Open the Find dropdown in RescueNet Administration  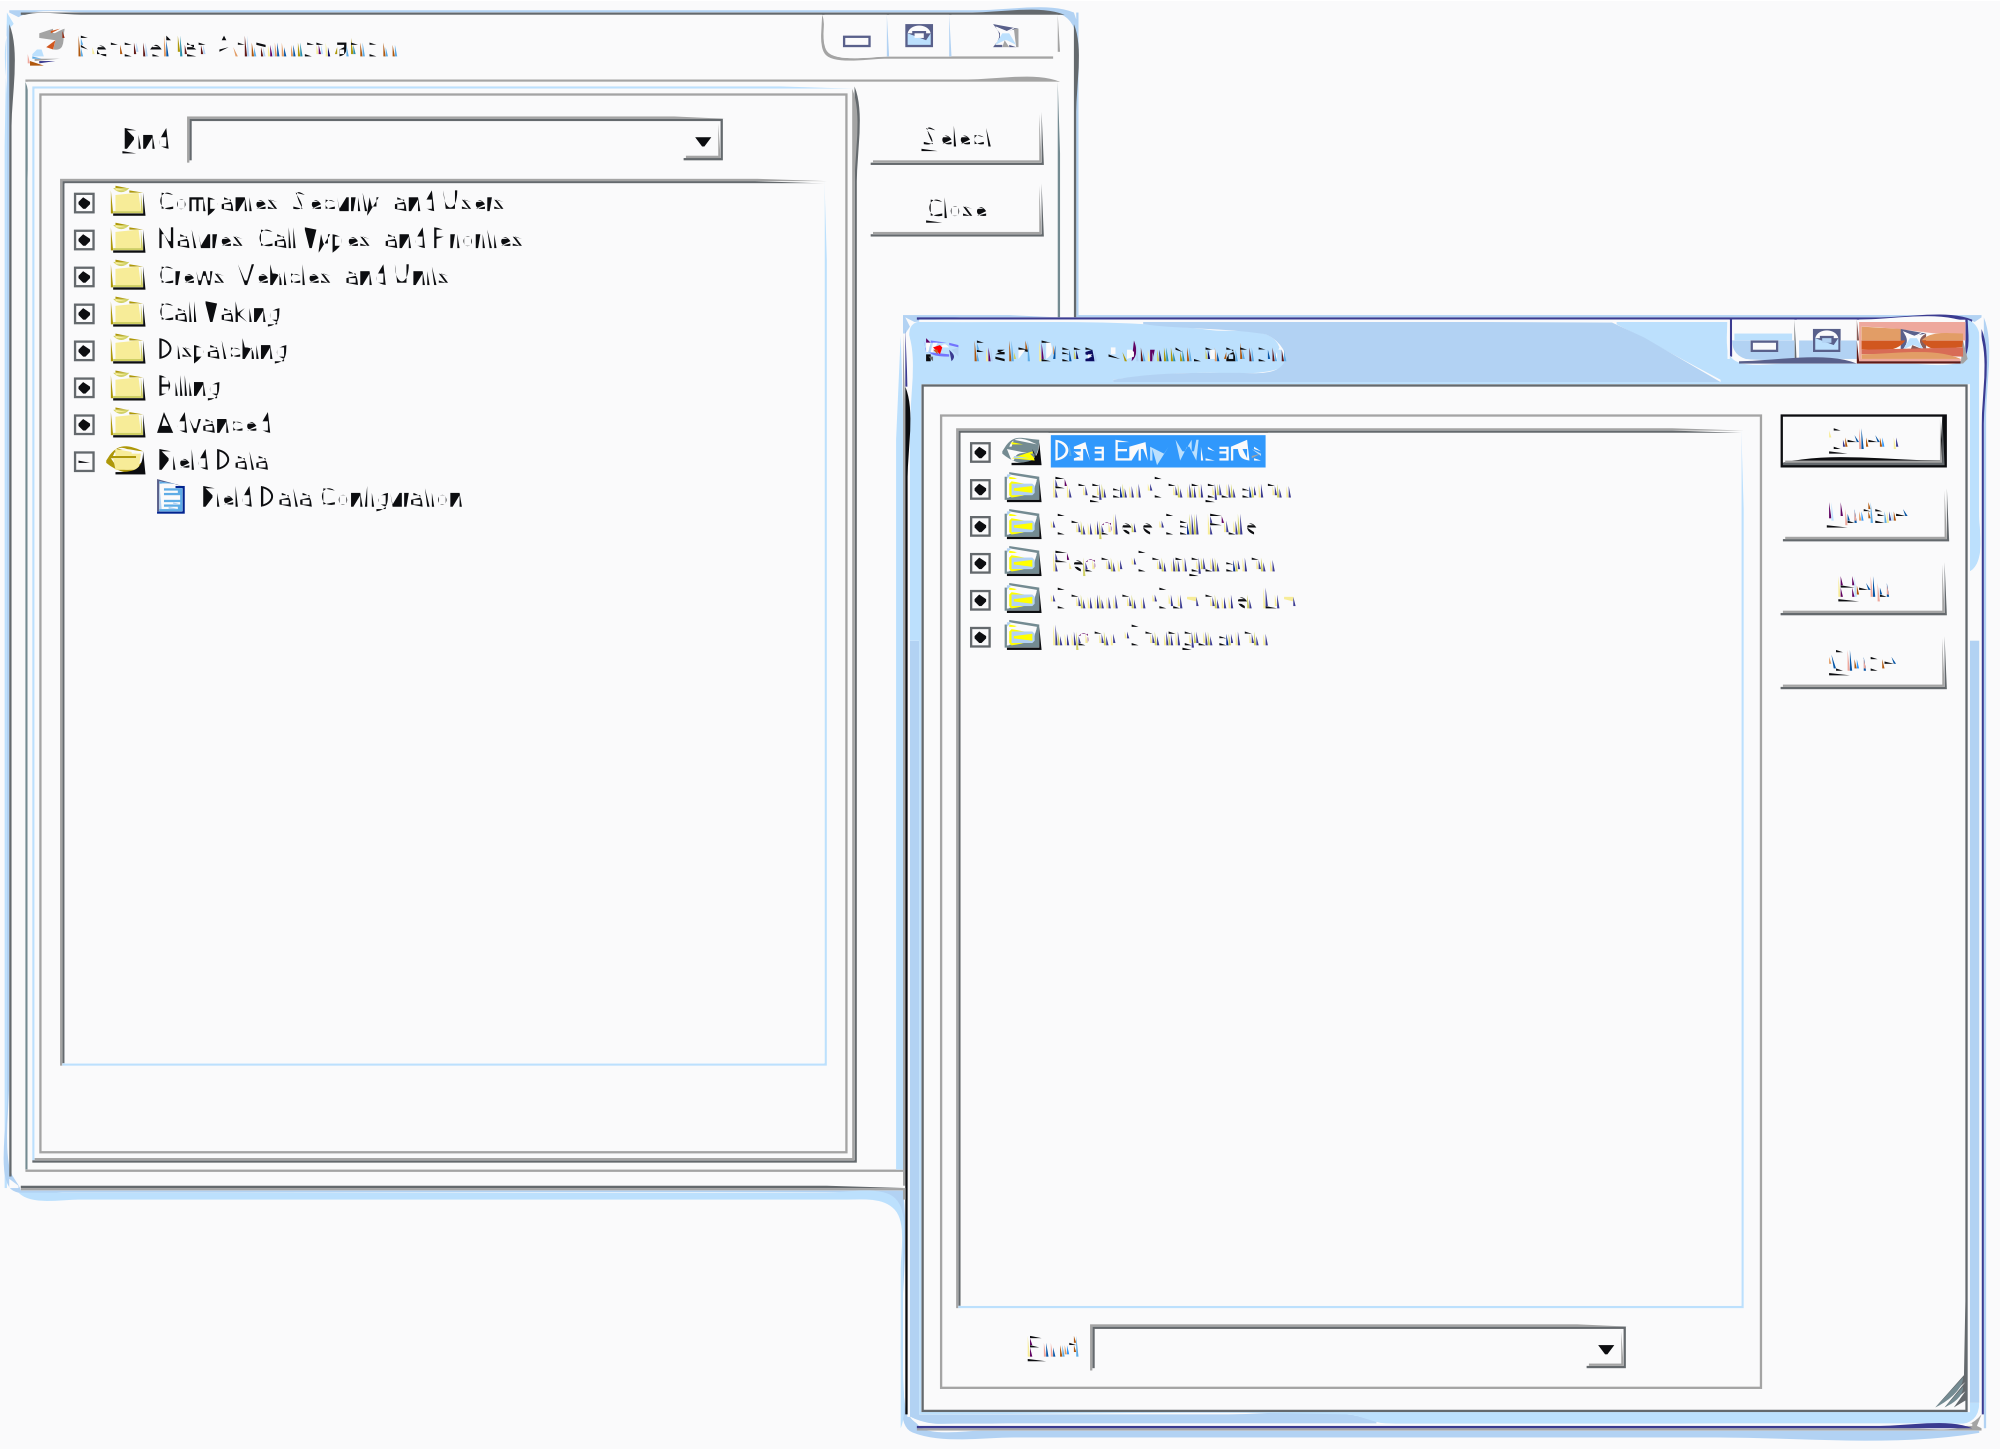tap(703, 141)
